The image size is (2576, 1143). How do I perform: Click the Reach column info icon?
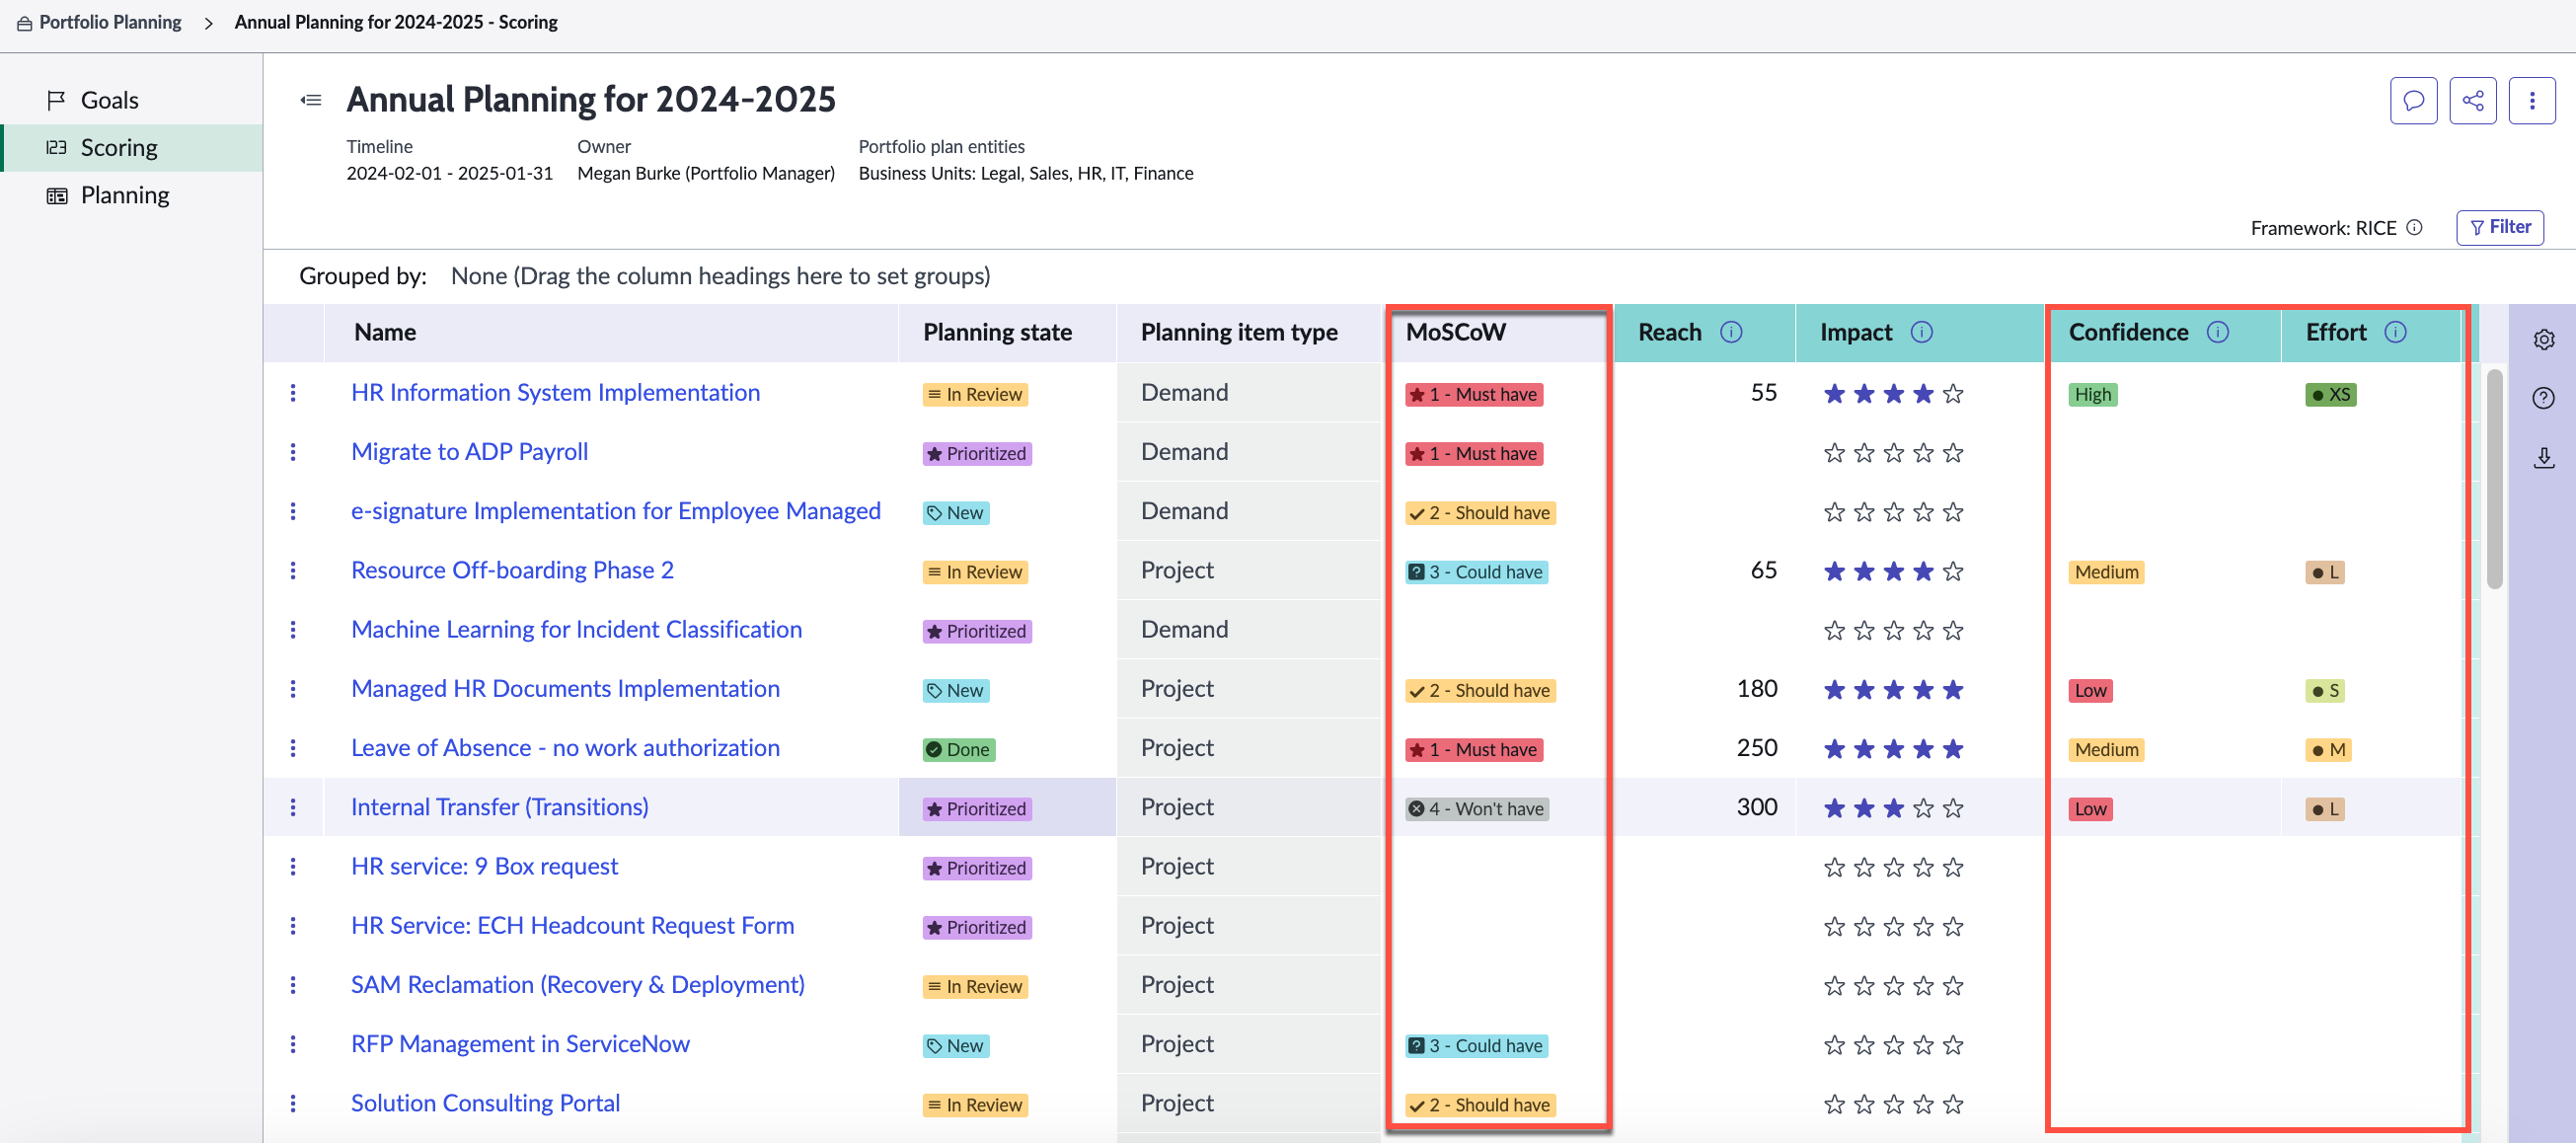(x=1730, y=332)
